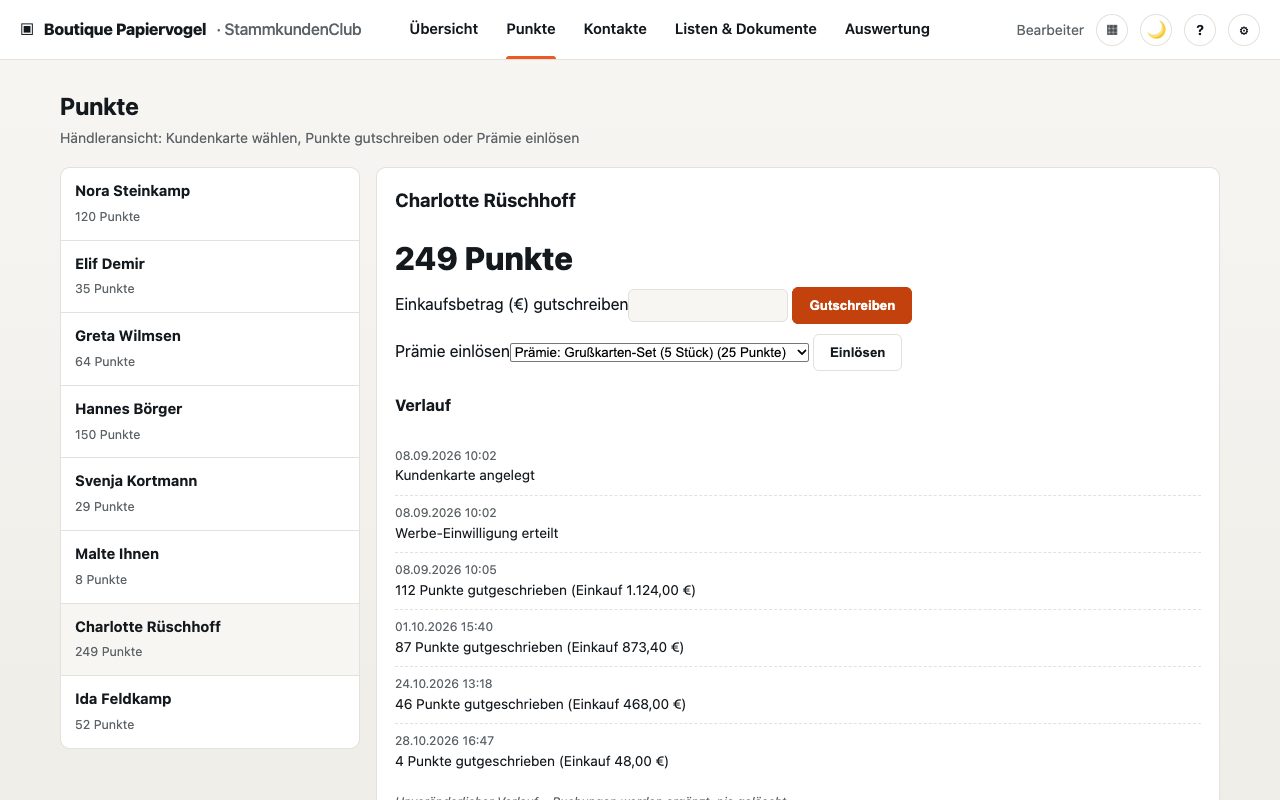Click the 'Werbe-Einwilligung erteilt' entry
1280x800 pixels.
point(477,533)
